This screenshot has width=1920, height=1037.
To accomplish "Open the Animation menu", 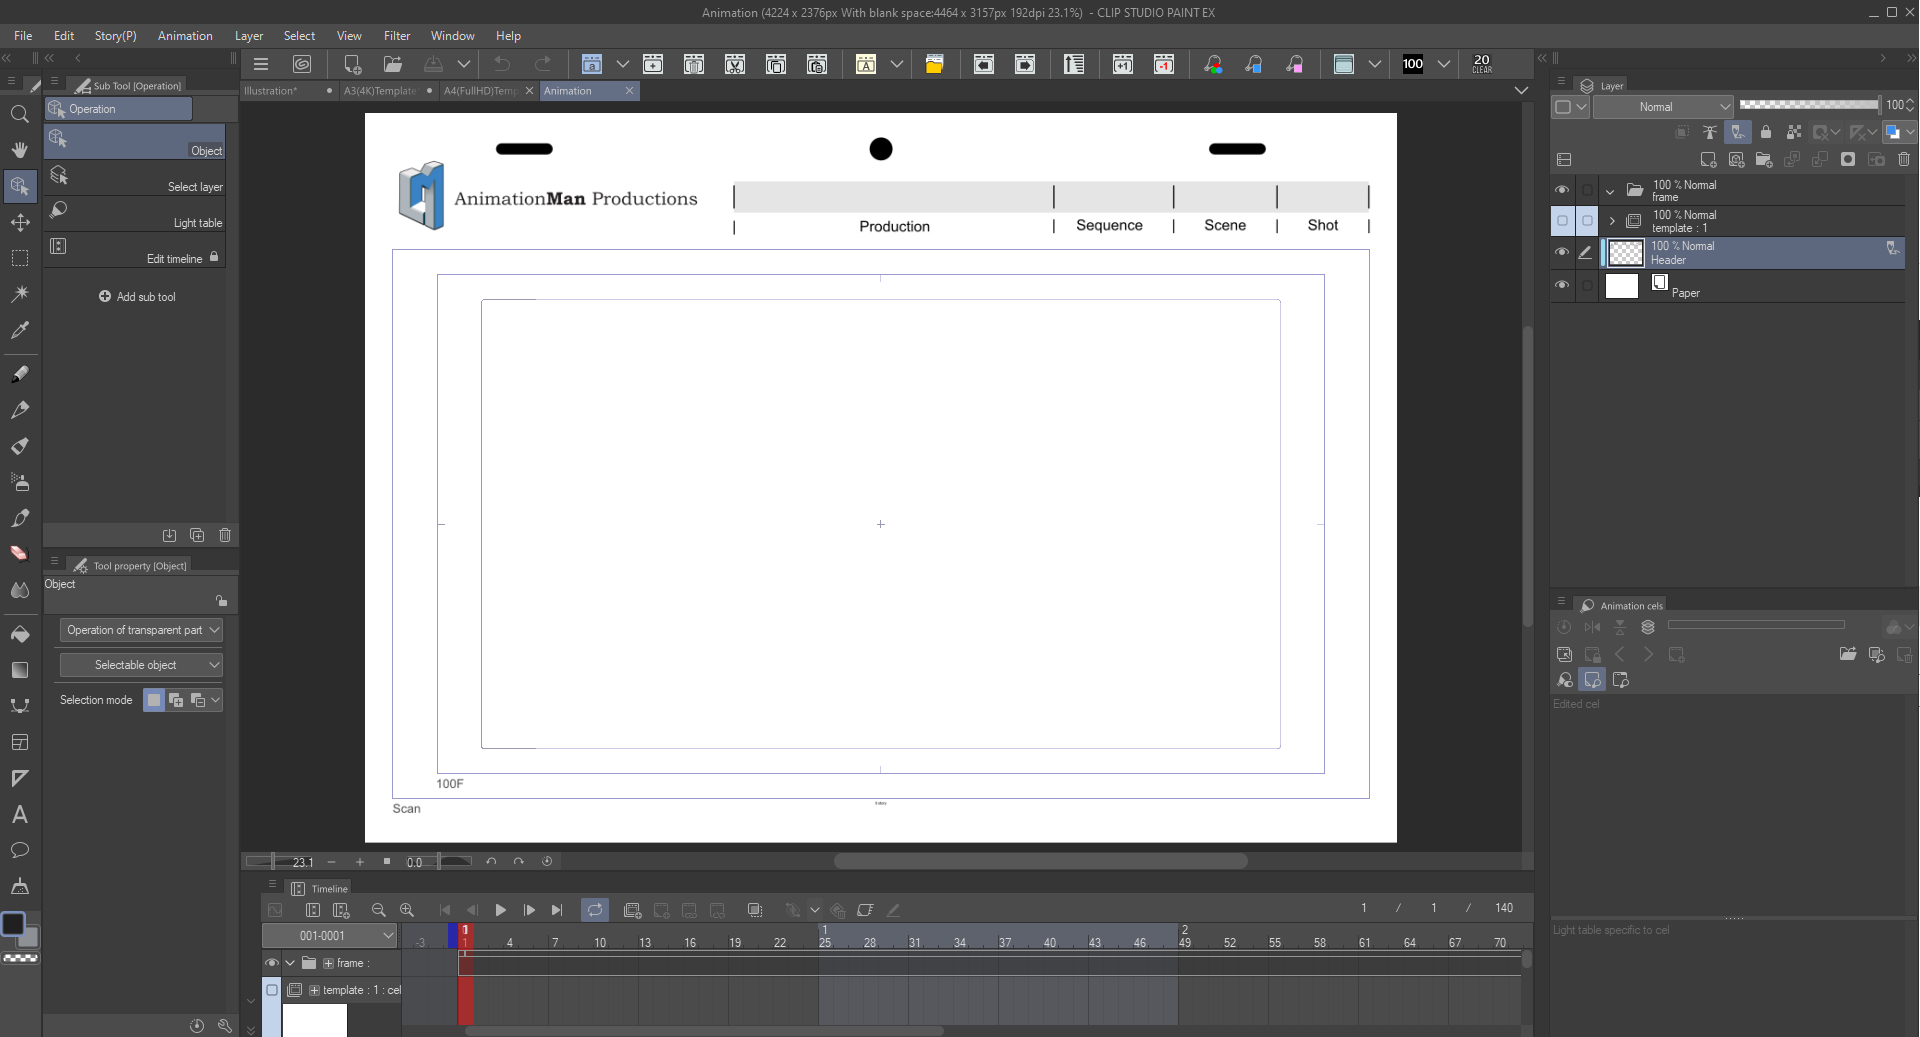I will (185, 36).
